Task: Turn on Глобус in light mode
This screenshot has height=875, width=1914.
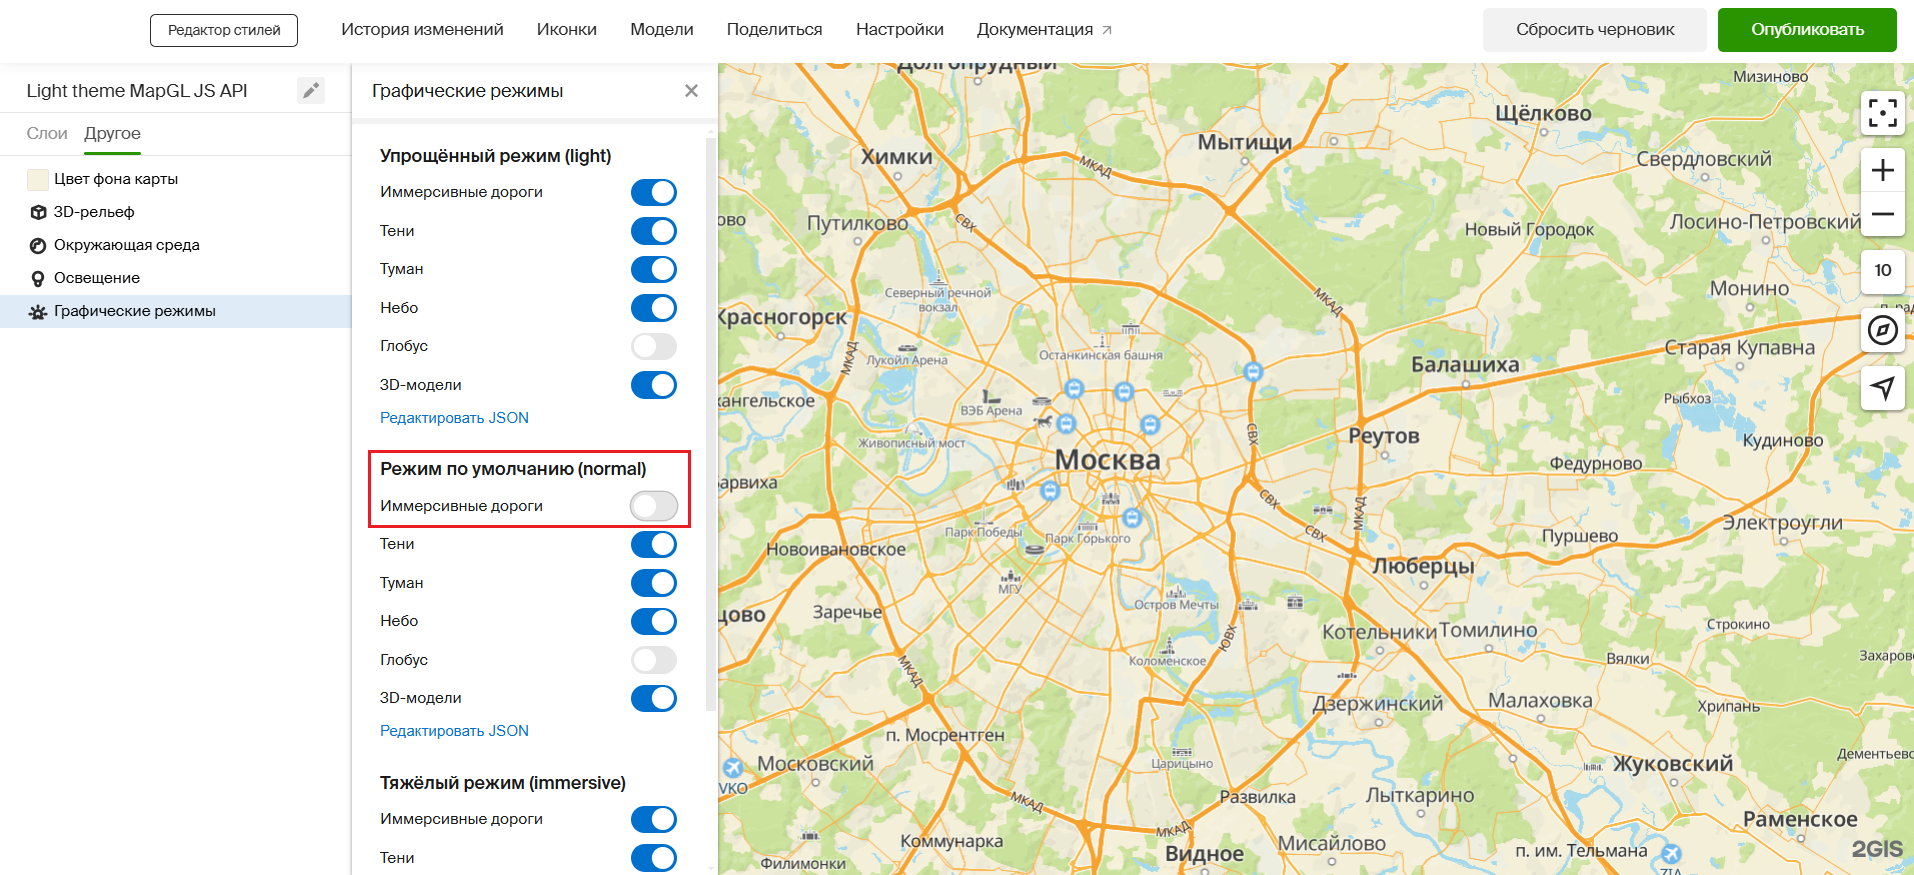Action: click(x=654, y=346)
